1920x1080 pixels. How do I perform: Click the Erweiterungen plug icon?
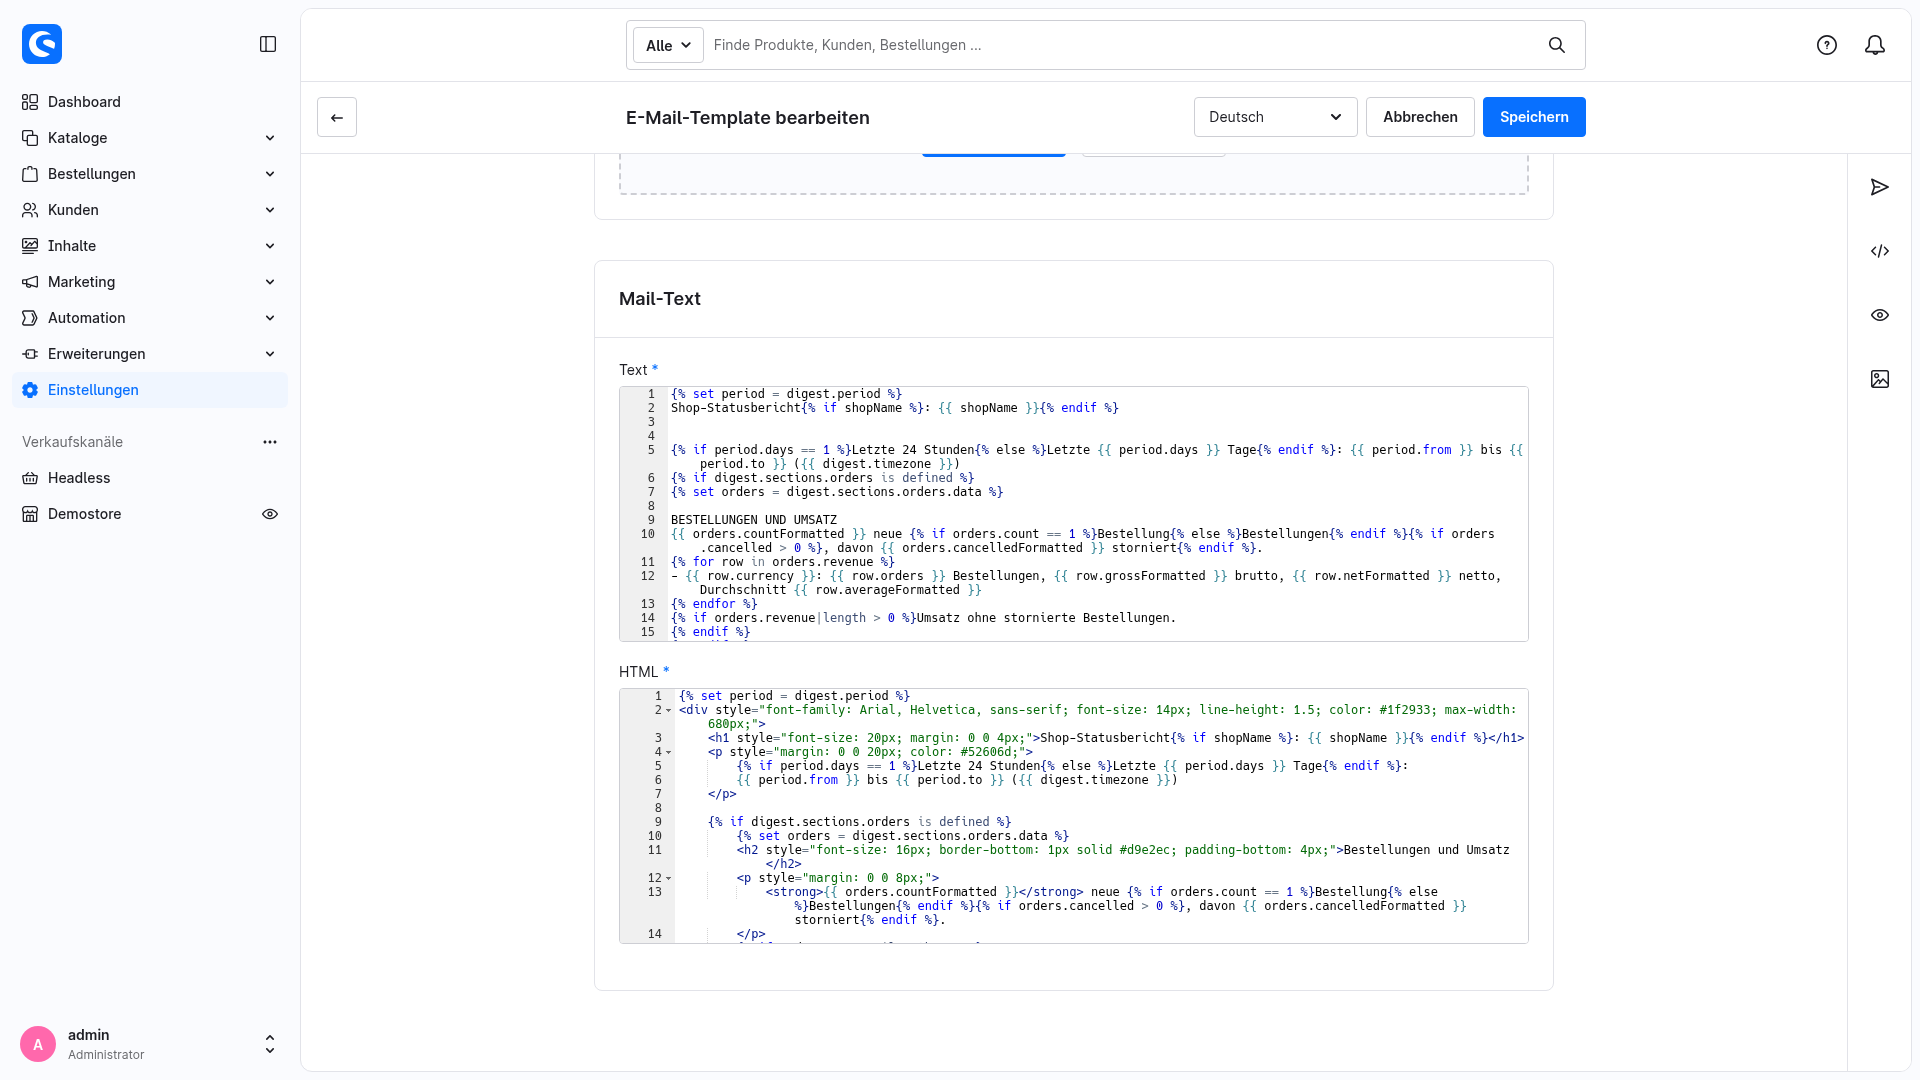click(30, 354)
